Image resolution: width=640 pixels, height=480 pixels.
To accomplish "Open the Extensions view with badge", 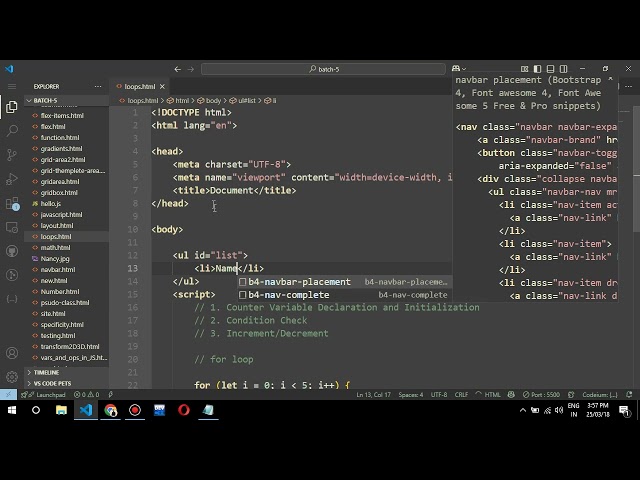I will coord(12,203).
